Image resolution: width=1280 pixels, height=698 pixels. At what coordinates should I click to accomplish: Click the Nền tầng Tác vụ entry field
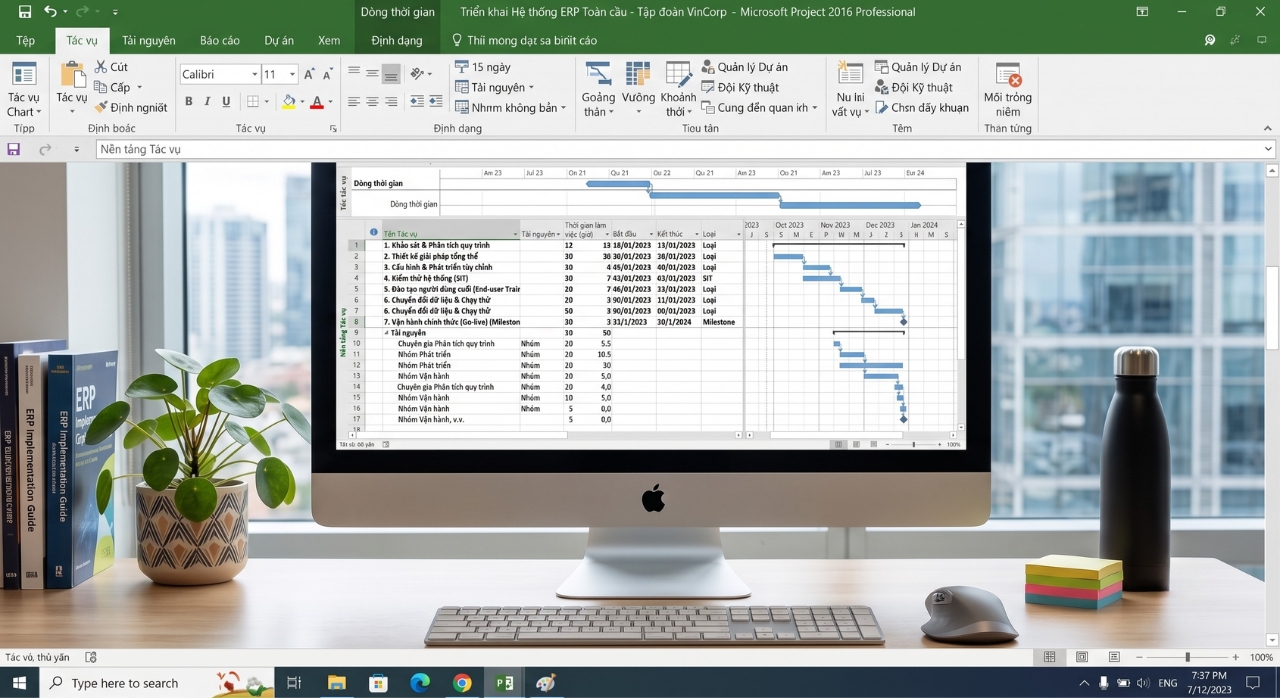(686, 149)
